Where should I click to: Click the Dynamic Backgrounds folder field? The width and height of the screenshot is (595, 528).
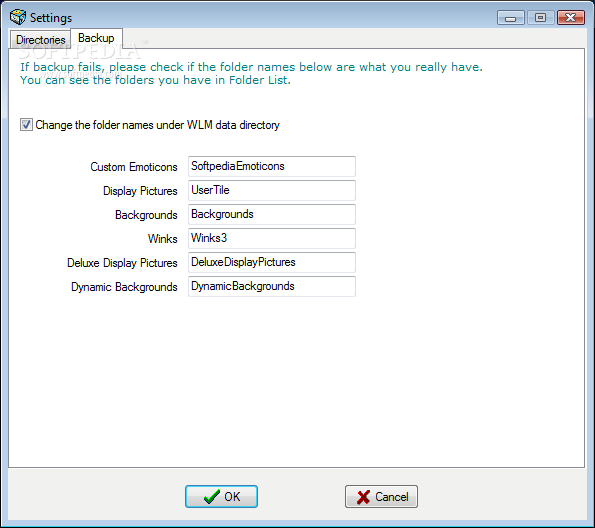click(x=272, y=286)
